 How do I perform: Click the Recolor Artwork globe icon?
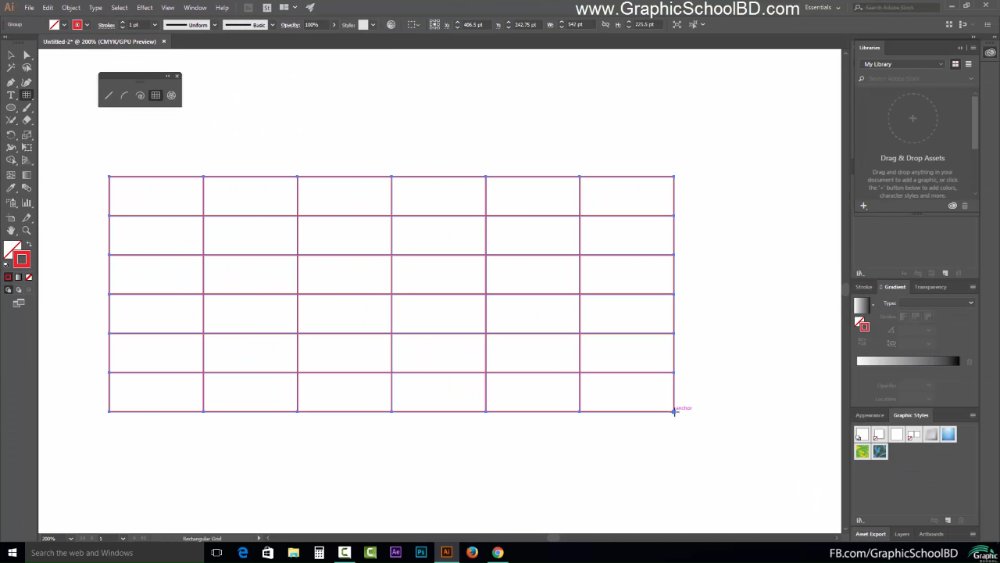point(391,25)
